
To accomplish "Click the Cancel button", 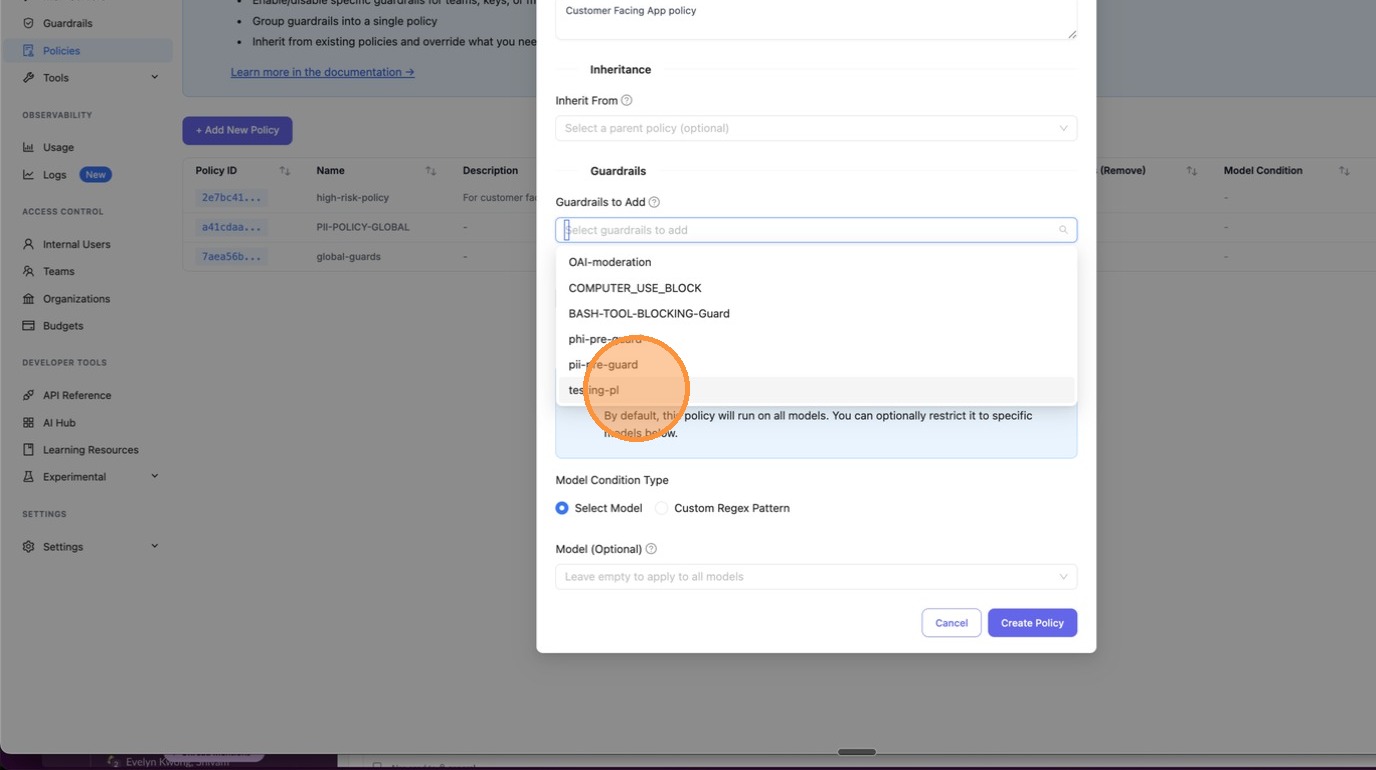I will tap(951, 623).
